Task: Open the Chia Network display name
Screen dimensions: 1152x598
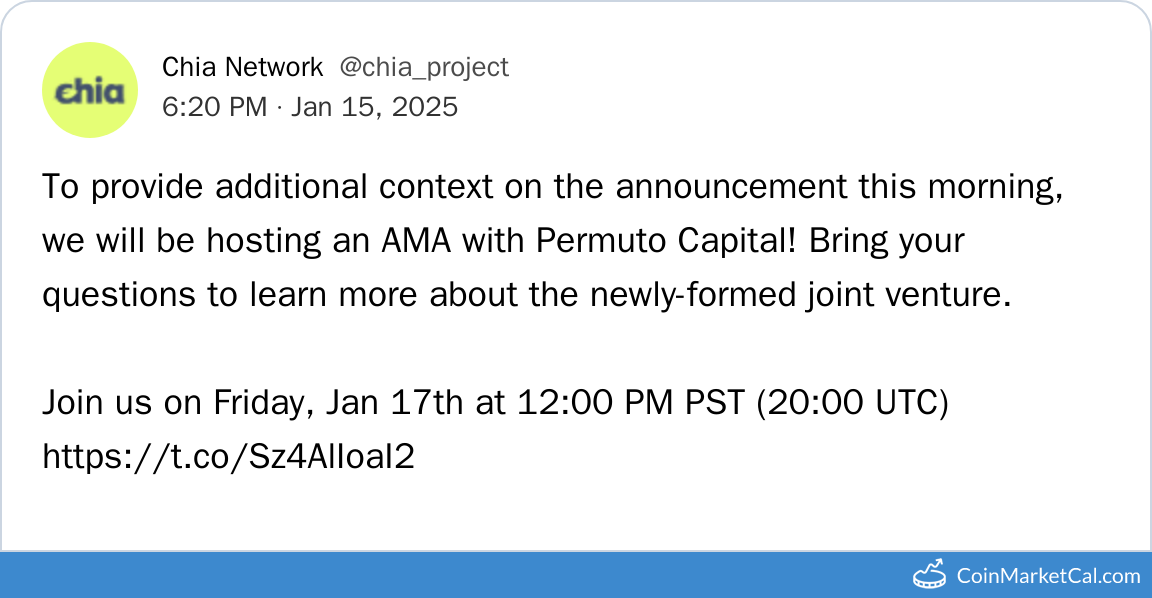Action: coord(242,67)
